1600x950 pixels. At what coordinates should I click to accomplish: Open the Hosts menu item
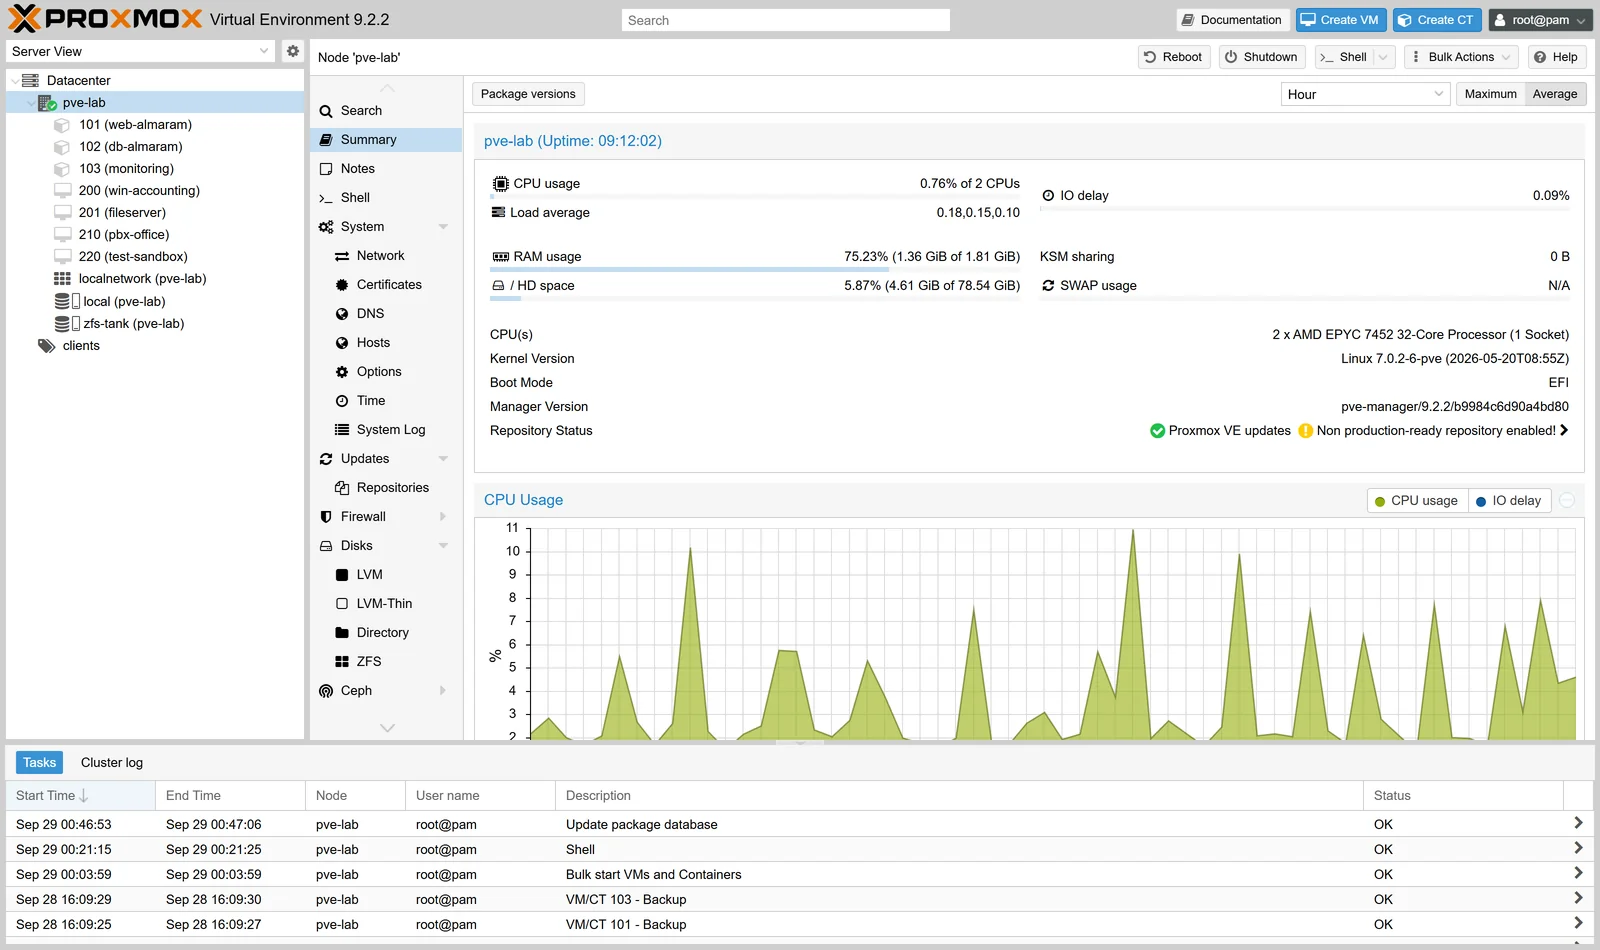pos(386,343)
